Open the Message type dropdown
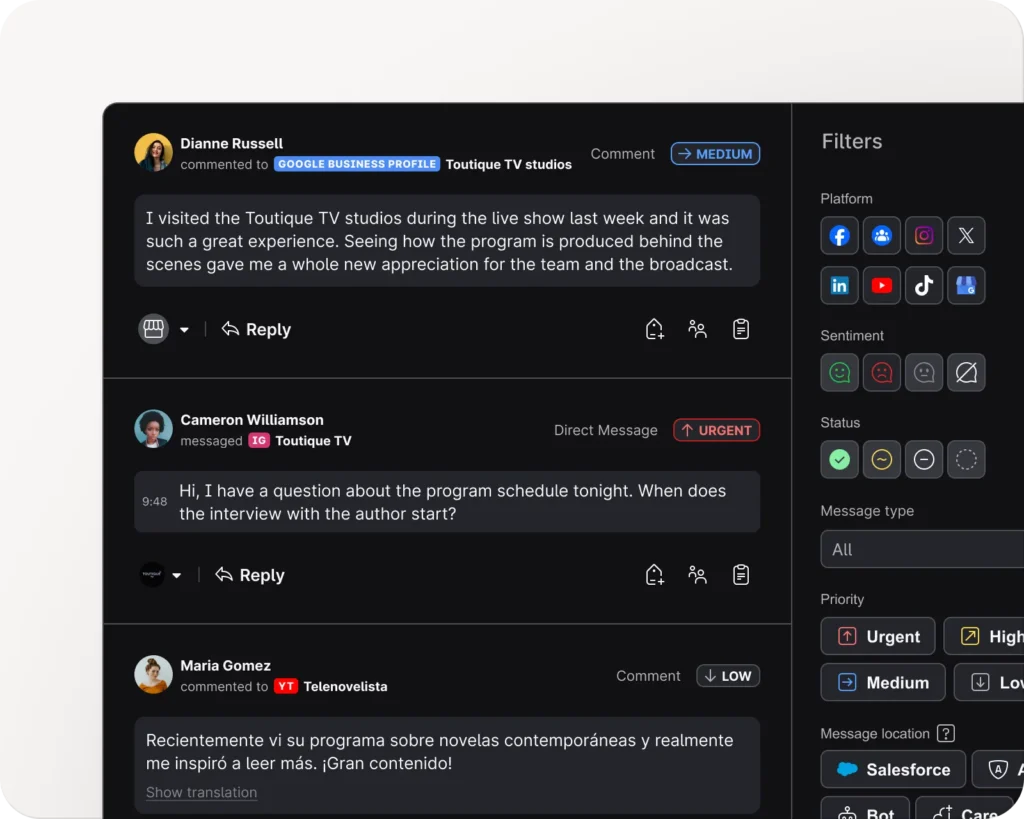 click(922, 549)
